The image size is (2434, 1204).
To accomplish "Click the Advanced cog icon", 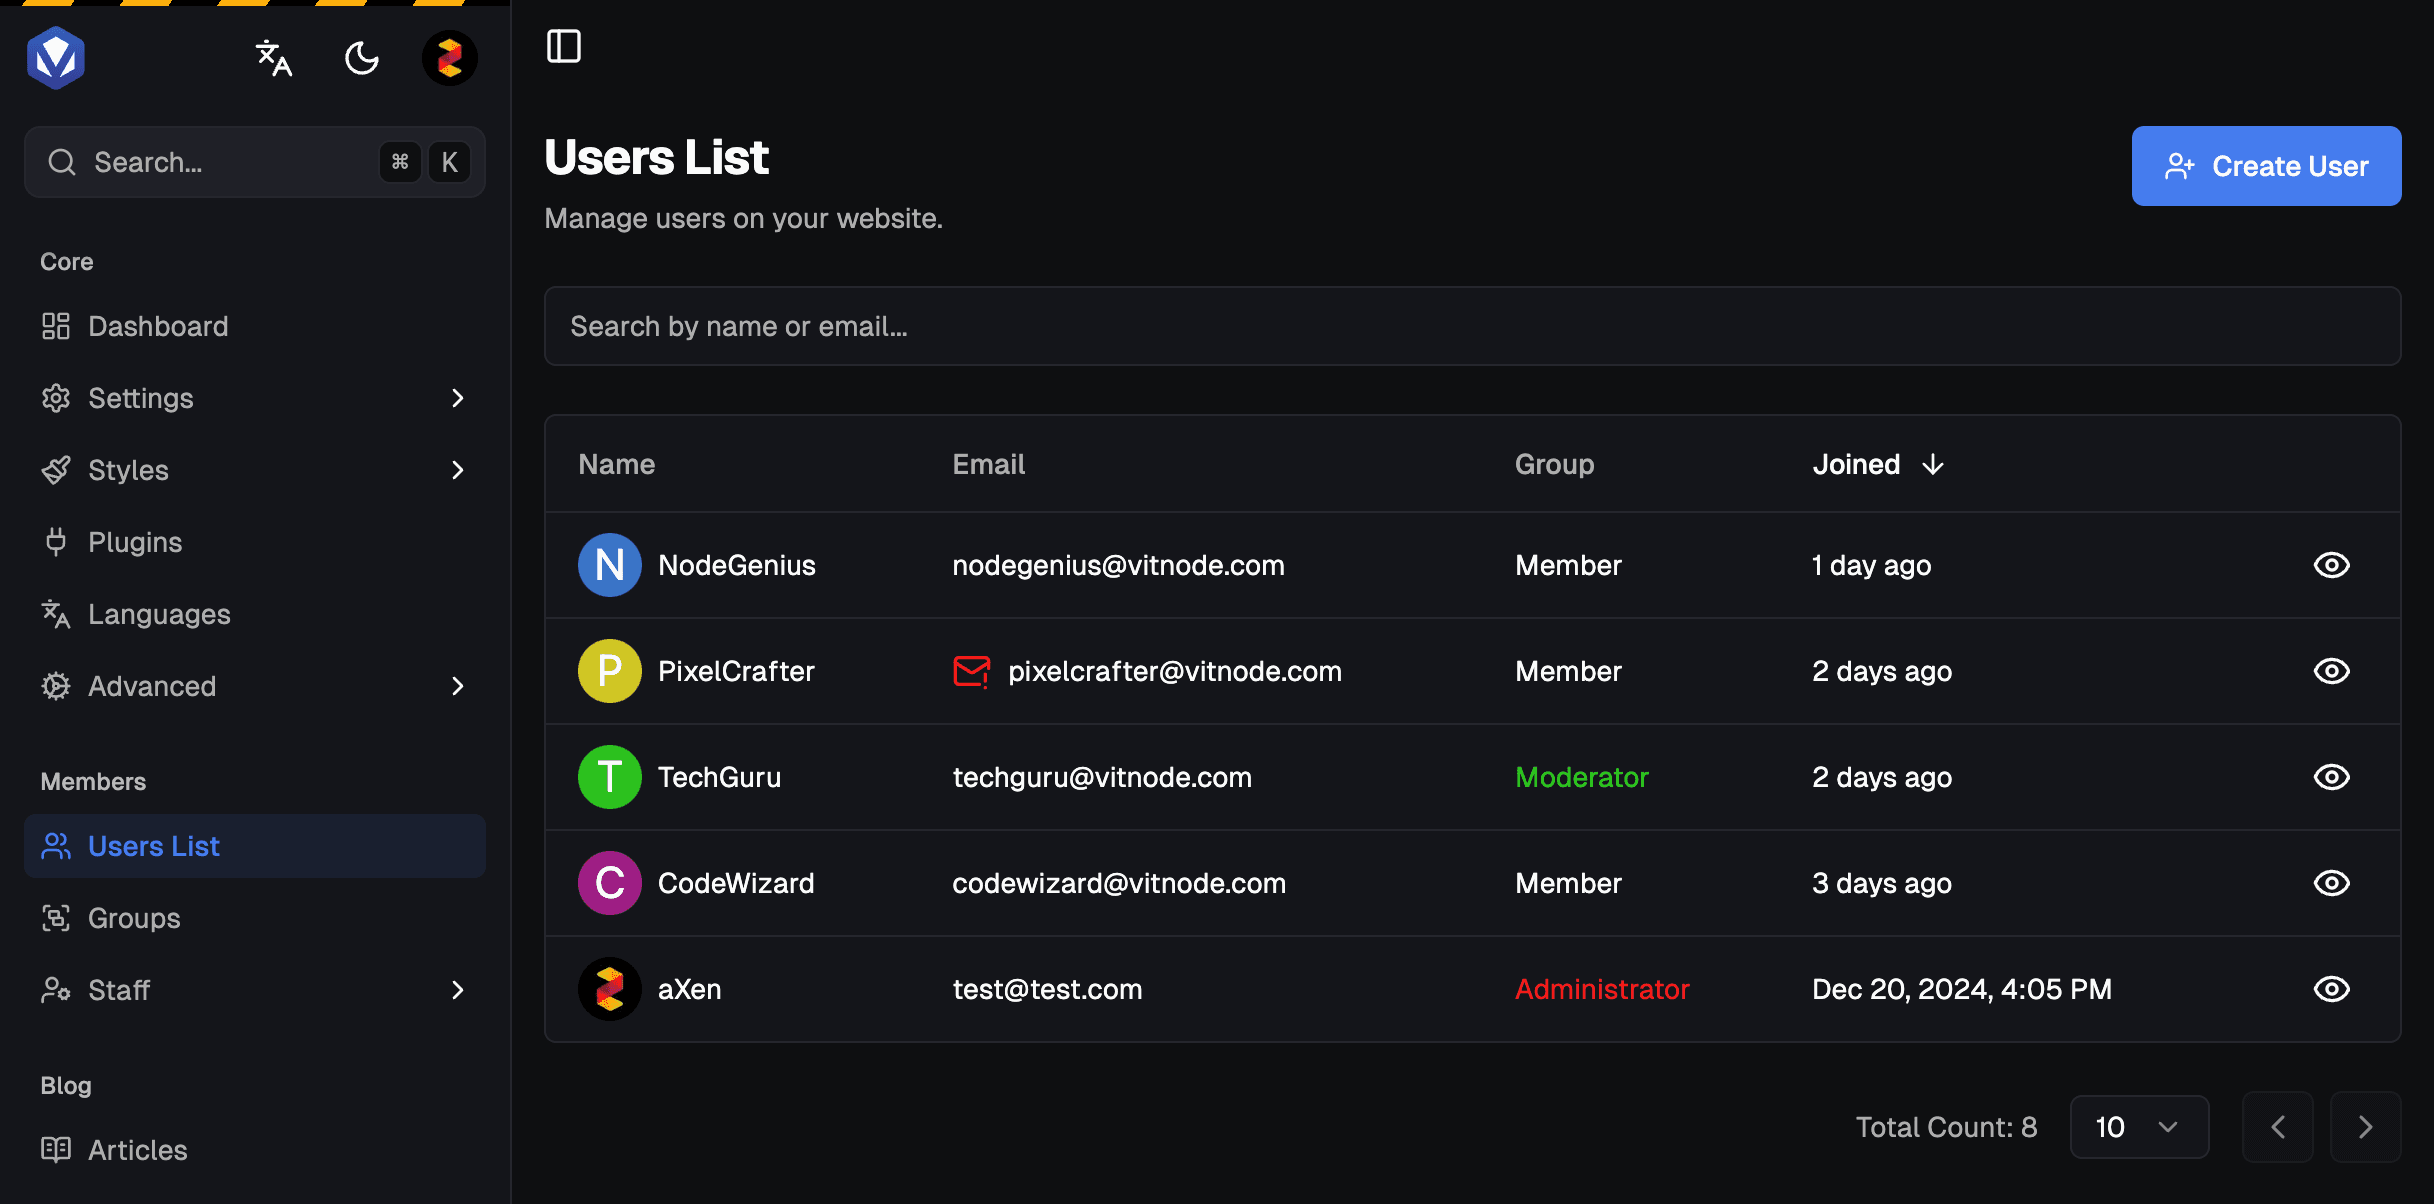I will pyautogui.click(x=56, y=686).
